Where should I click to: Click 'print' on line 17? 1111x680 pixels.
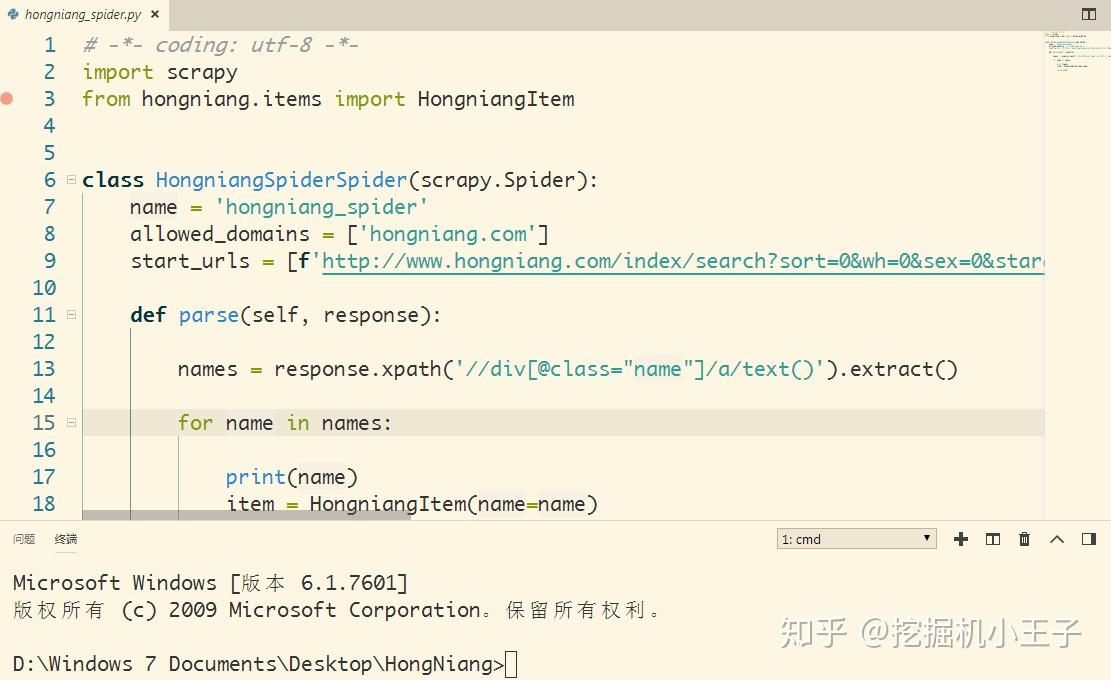point(255,477)
